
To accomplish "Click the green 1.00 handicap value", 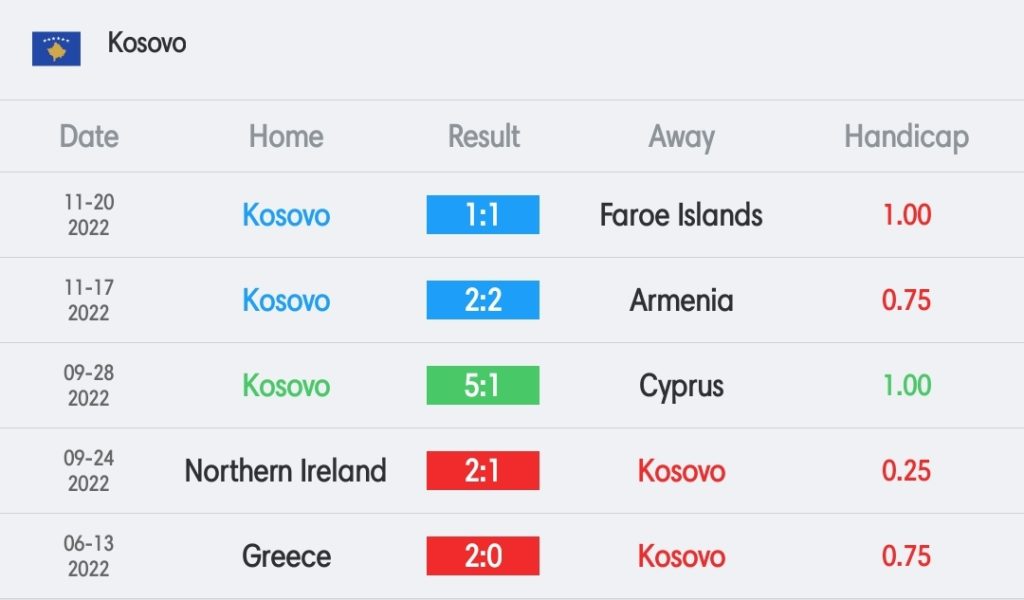I will [x=906, y=385].
